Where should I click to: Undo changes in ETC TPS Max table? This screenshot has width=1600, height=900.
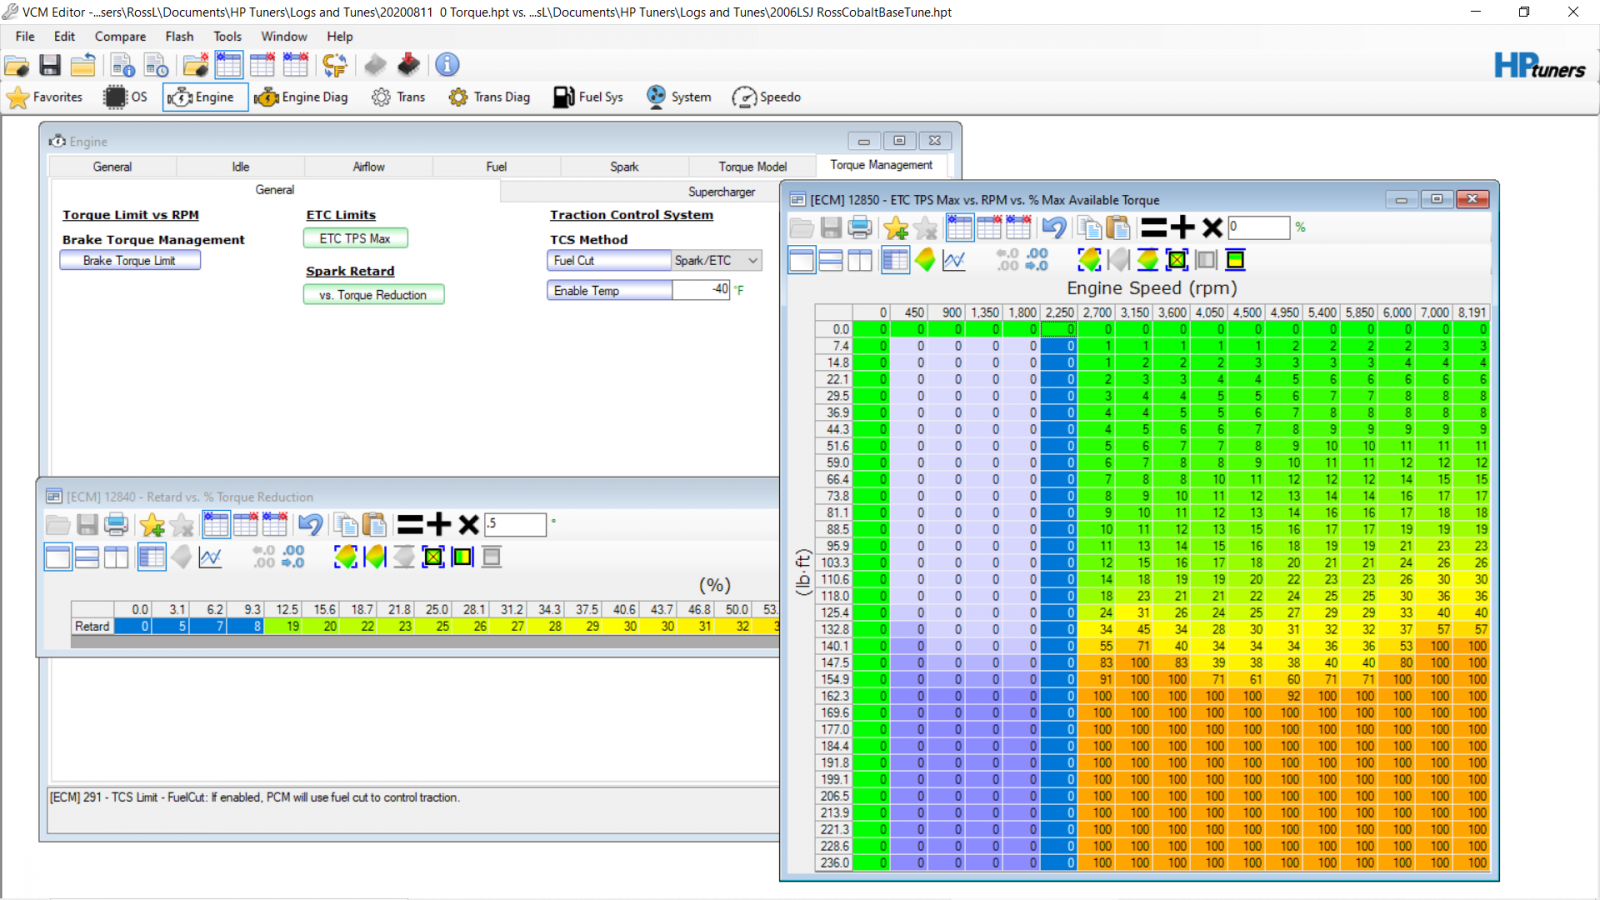(1053, 228)
